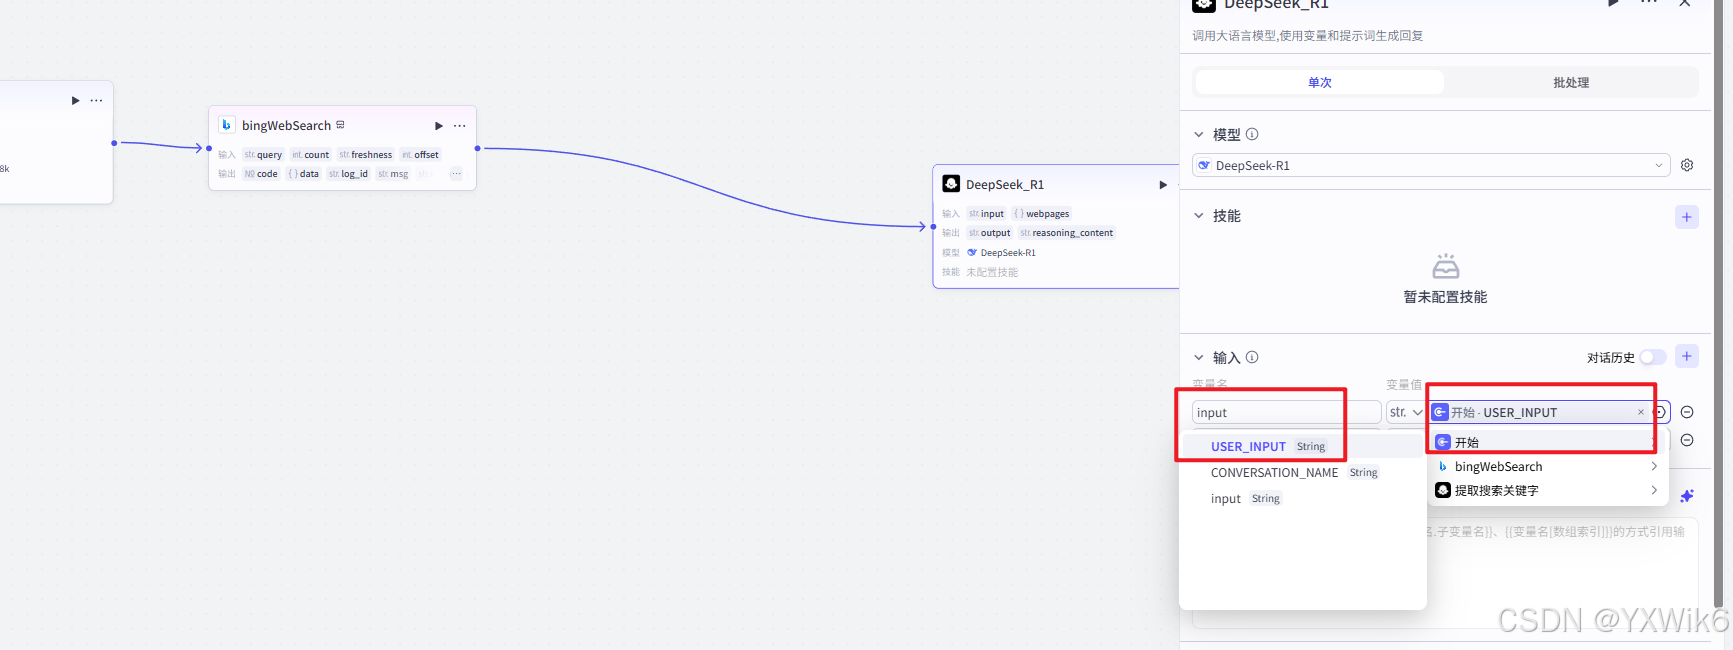Open the 开始 · USER_INPUT variable value selector
This screenshot has width=1733, height=650.
1548,412
